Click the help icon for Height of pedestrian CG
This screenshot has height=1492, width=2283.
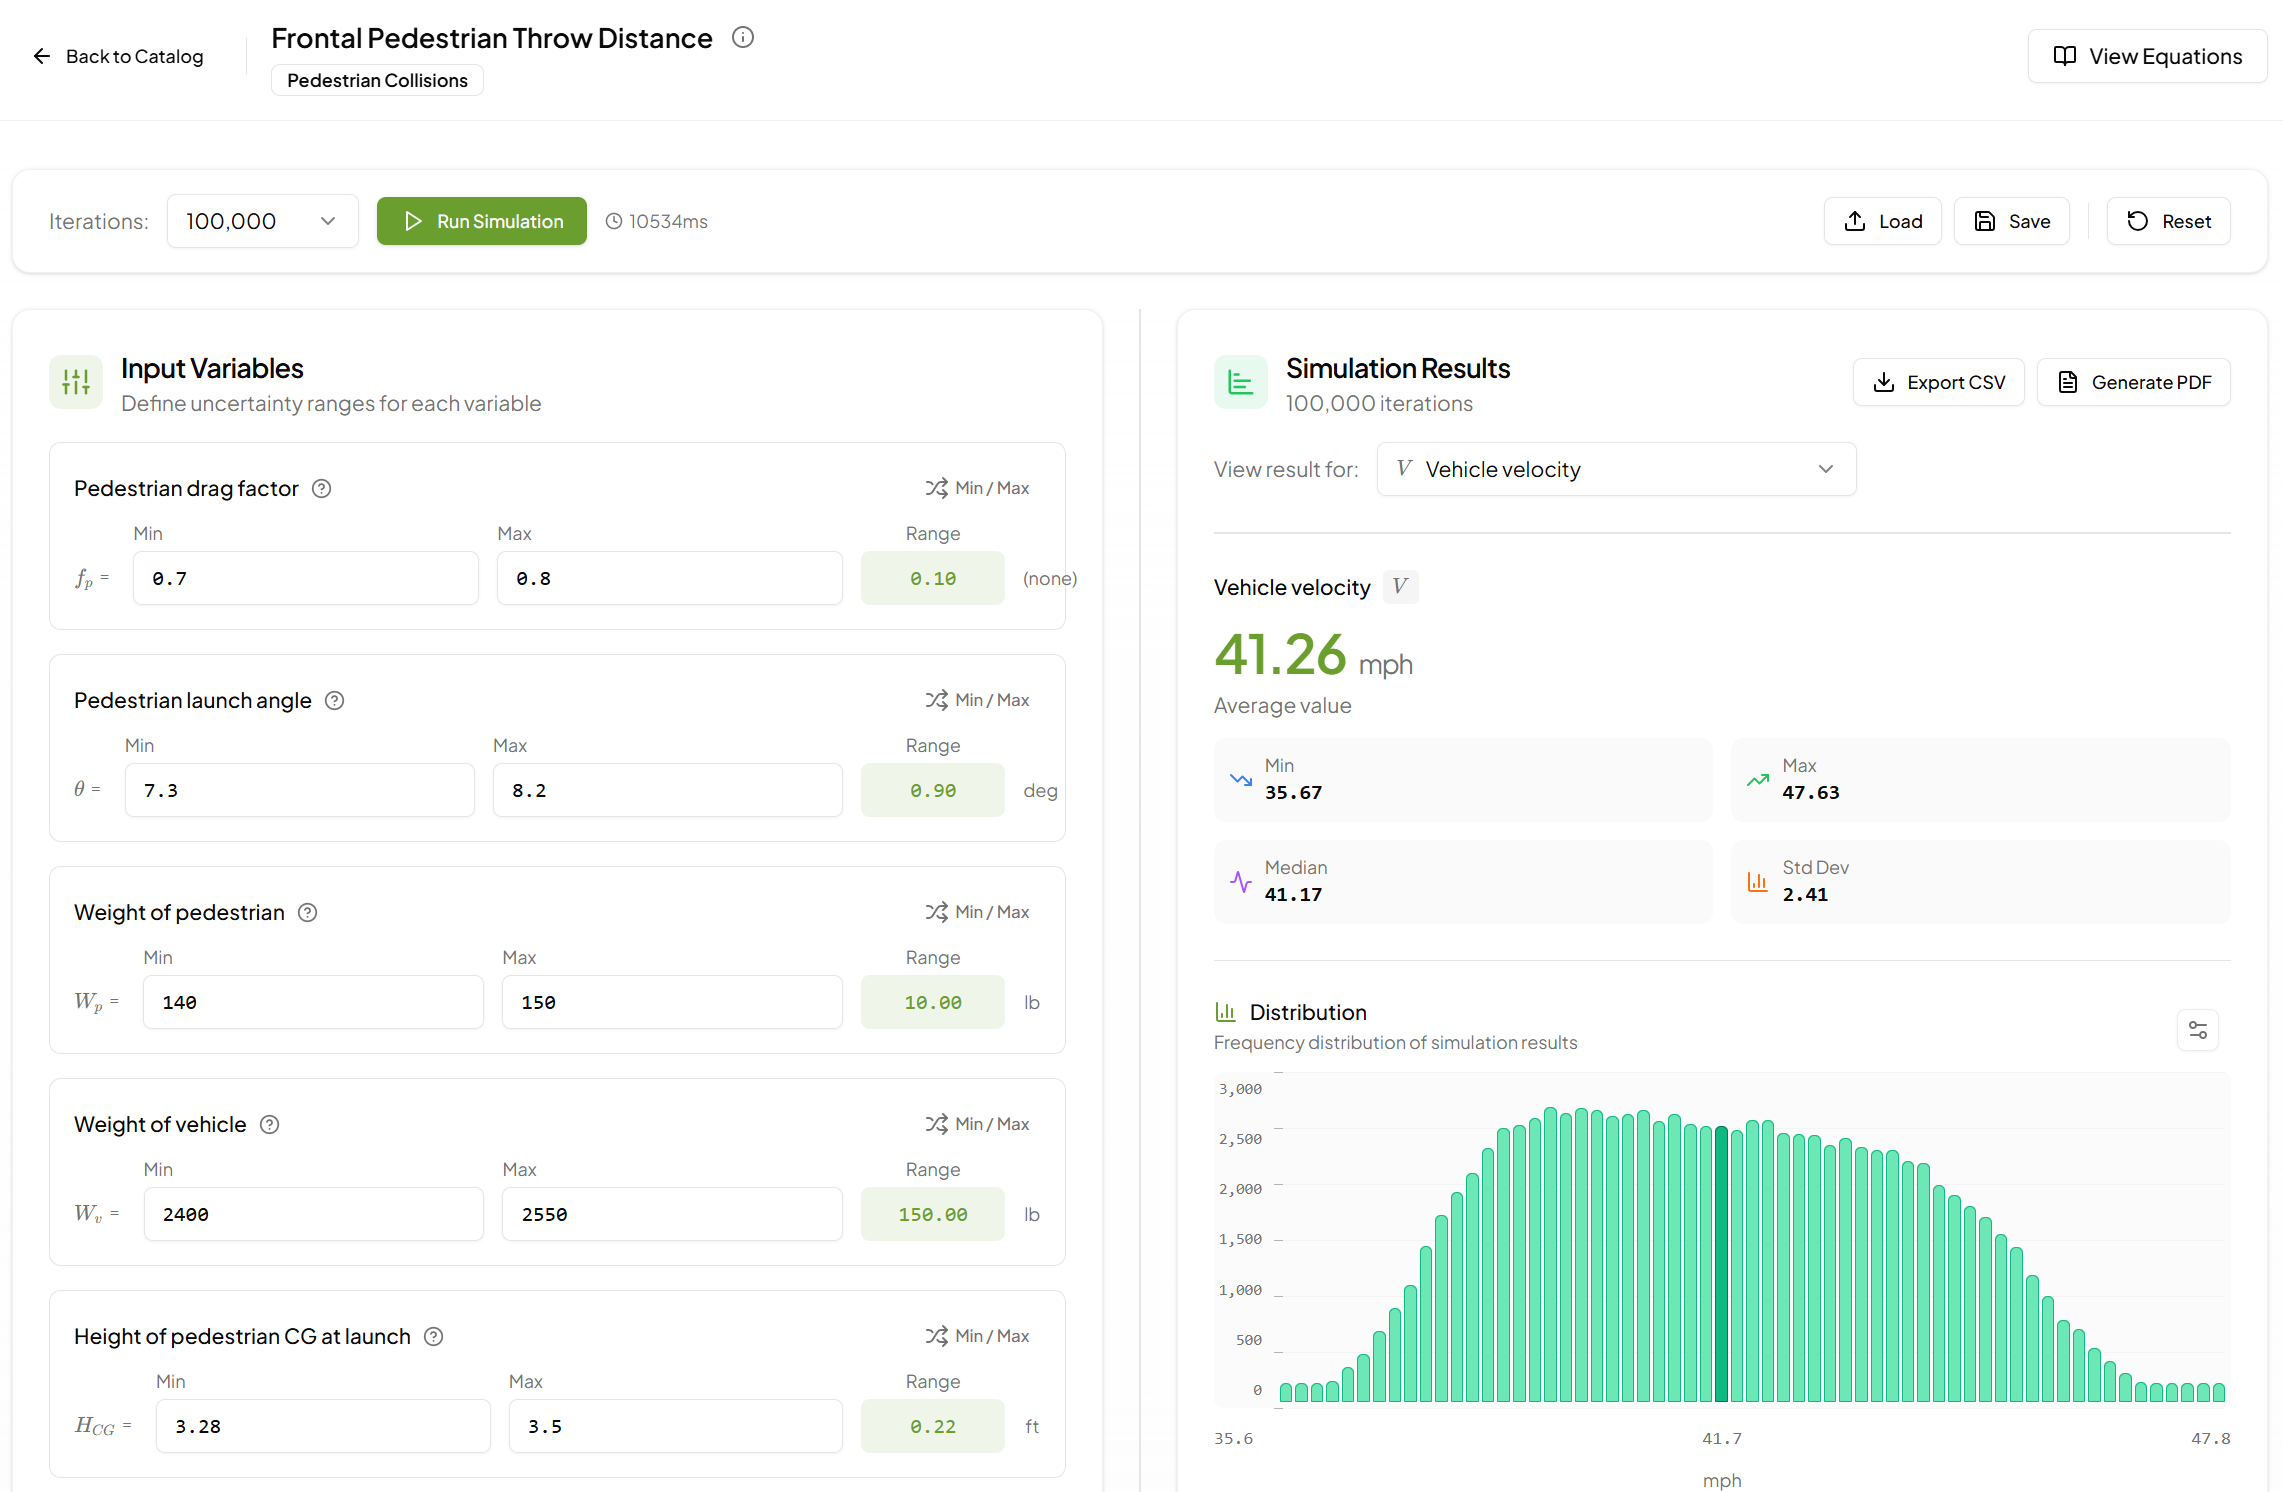(433, 1336)
